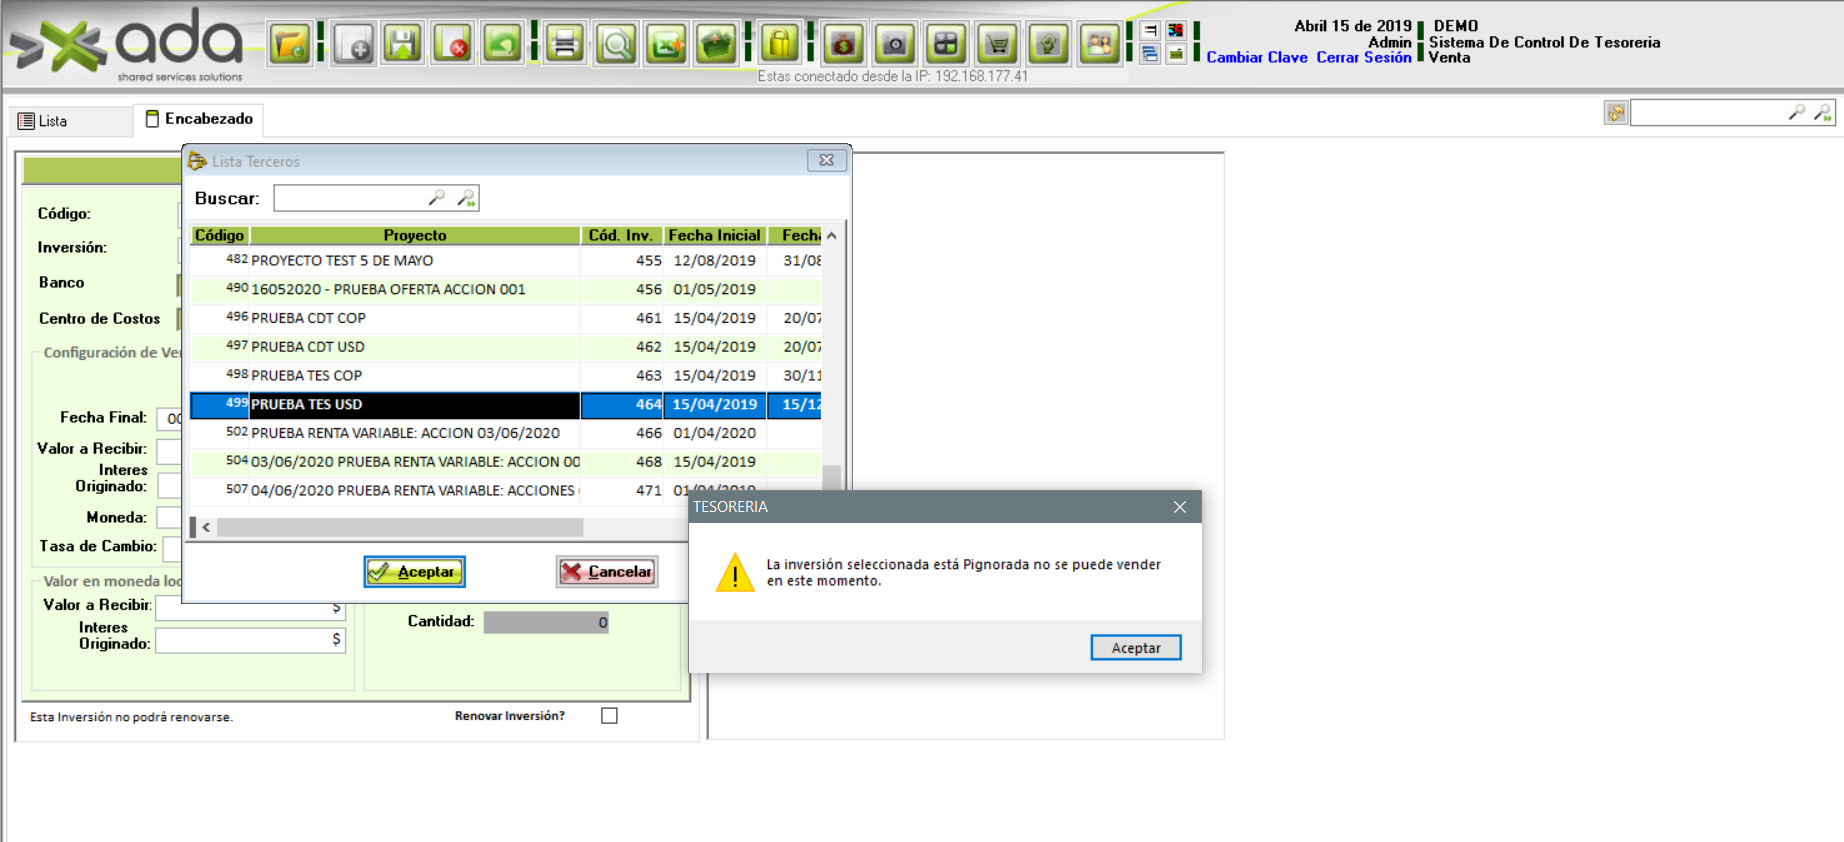Click the Lista Terceros horizontal scrollbar thumb
1844x842 pixels.
pos(400,527)
